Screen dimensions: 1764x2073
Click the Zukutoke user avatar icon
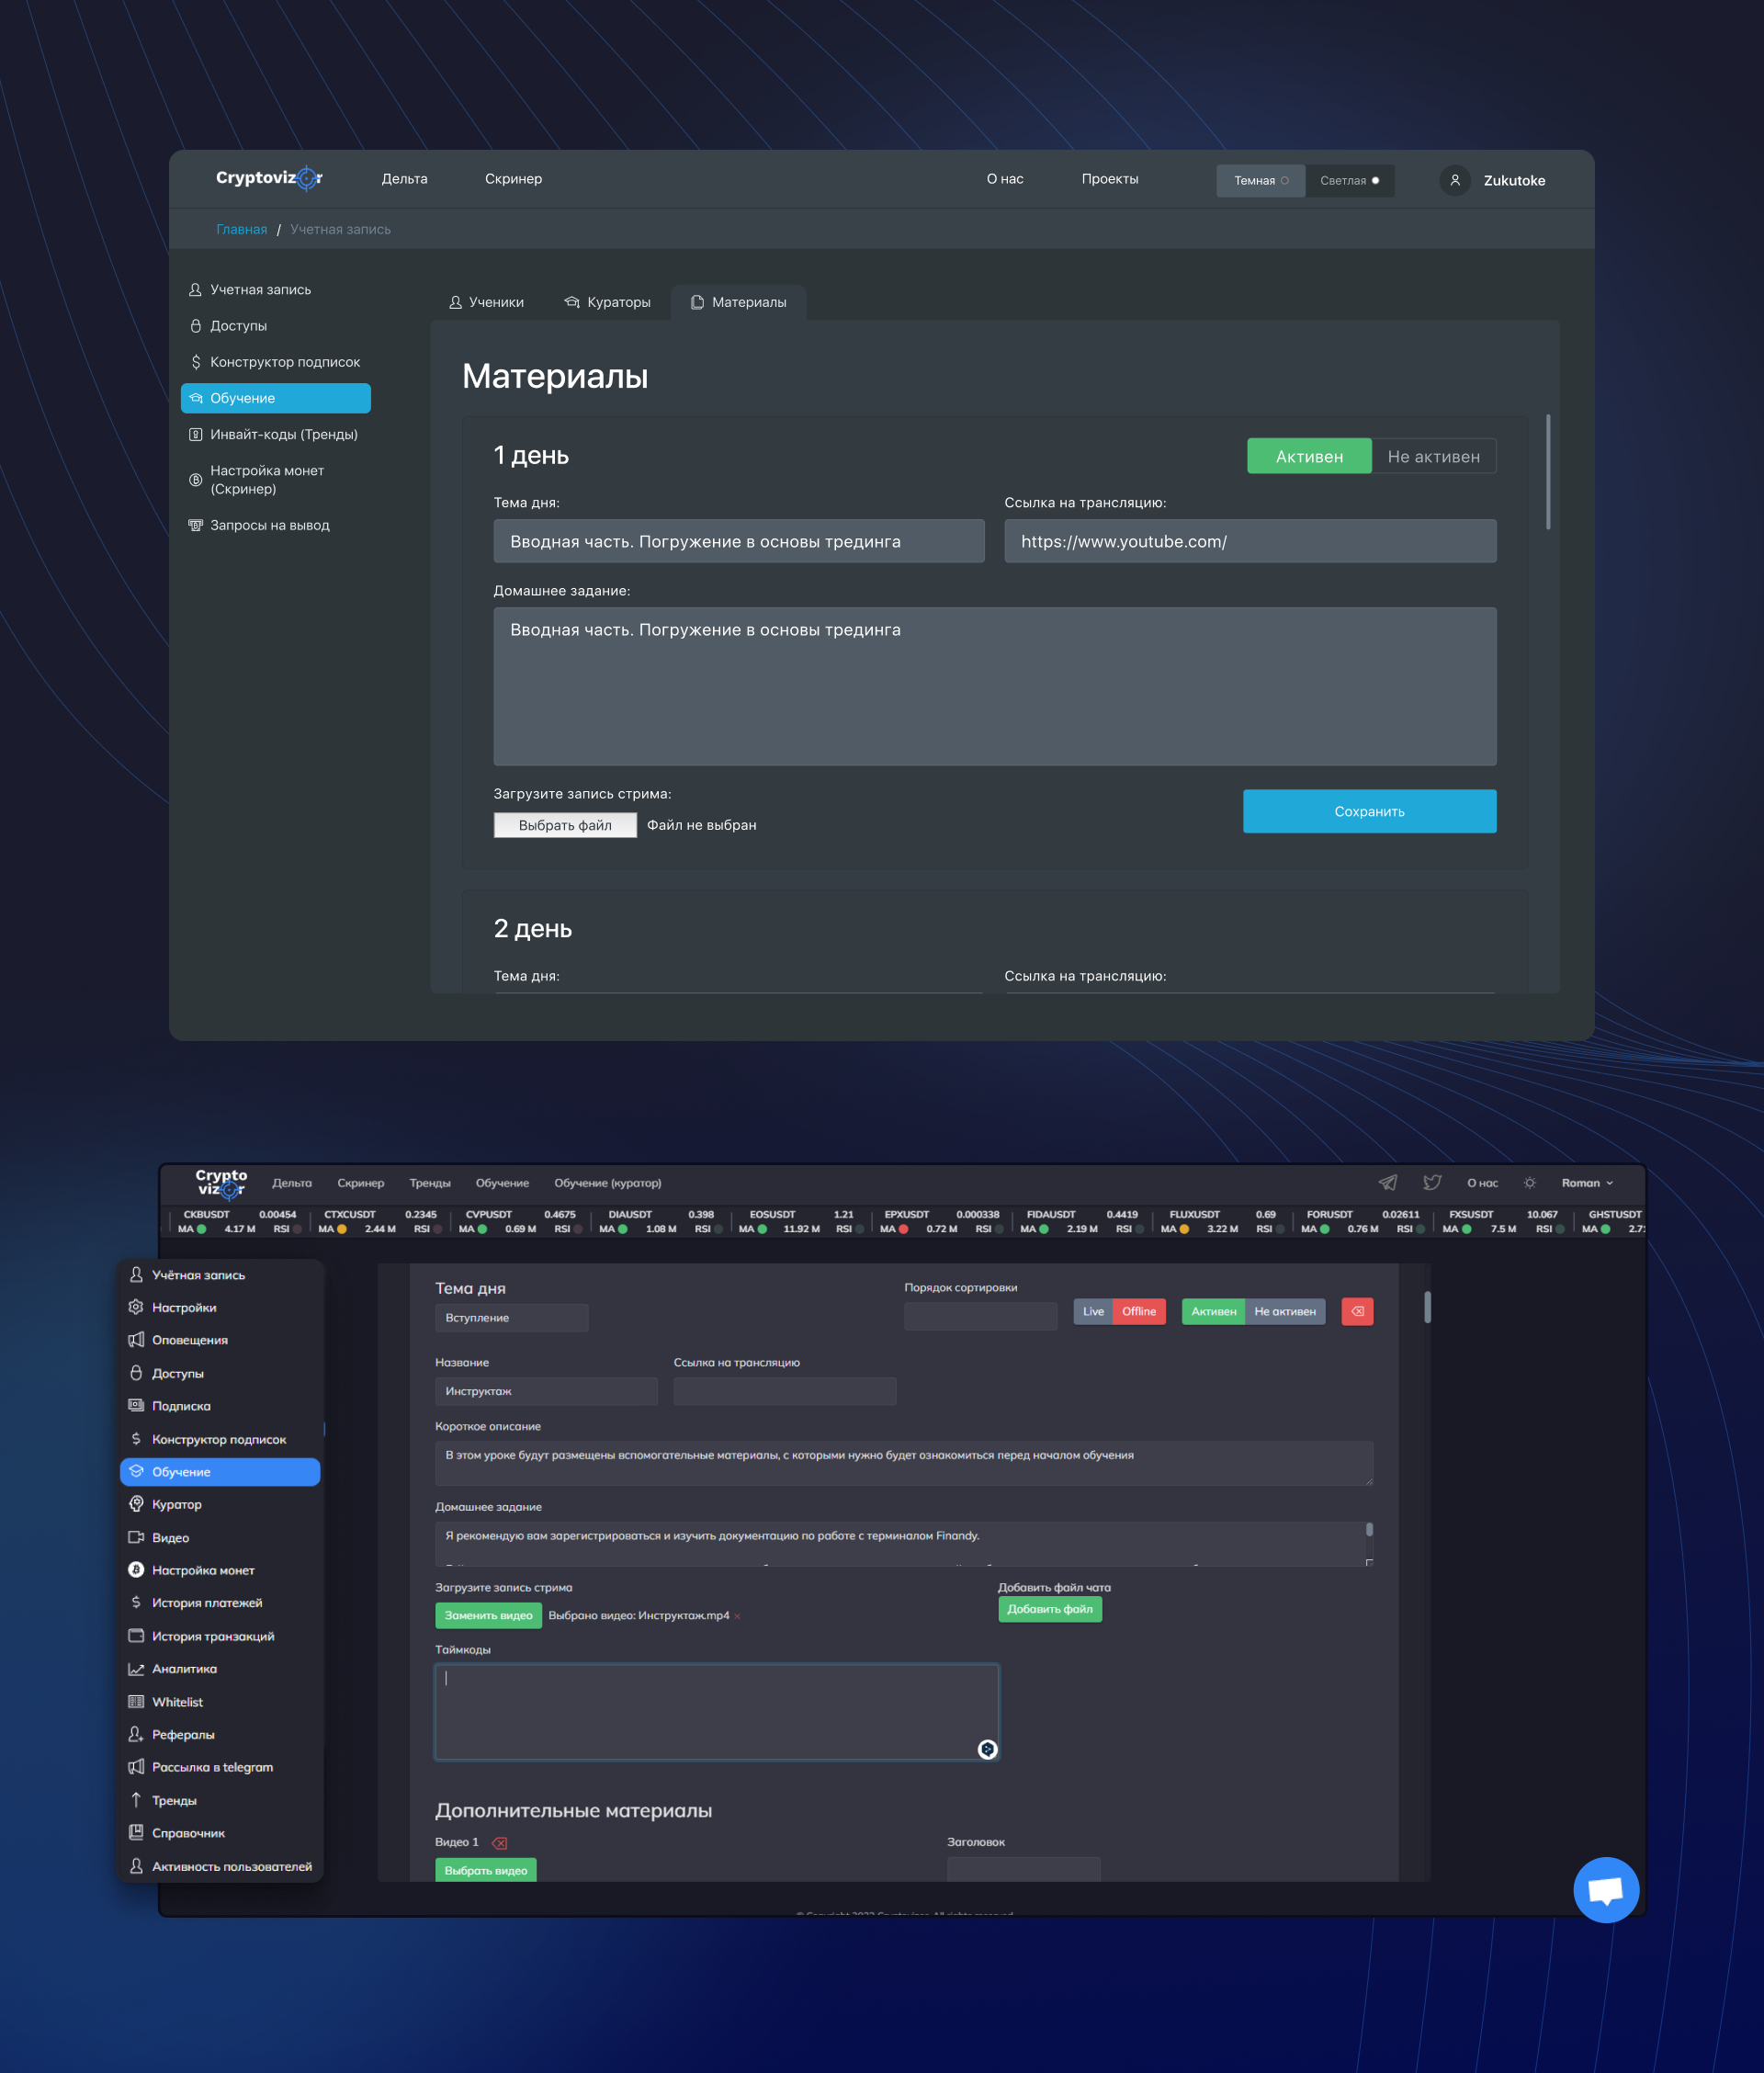coord(1455,180)
